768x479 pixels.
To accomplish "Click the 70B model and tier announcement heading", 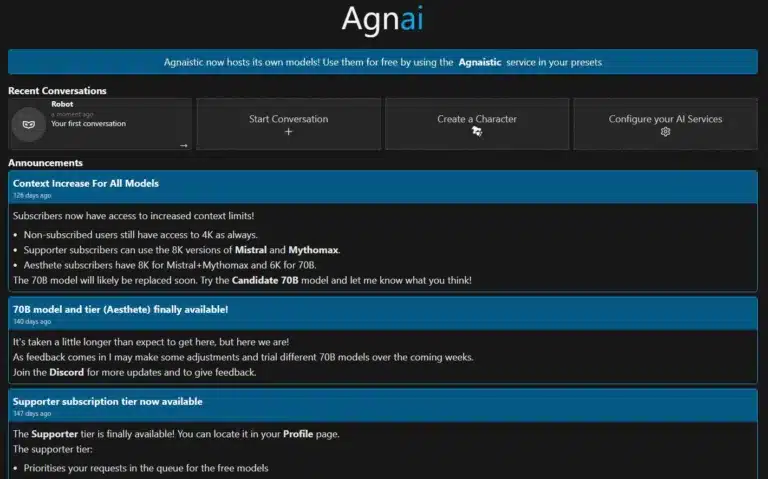I will [120, 310].
